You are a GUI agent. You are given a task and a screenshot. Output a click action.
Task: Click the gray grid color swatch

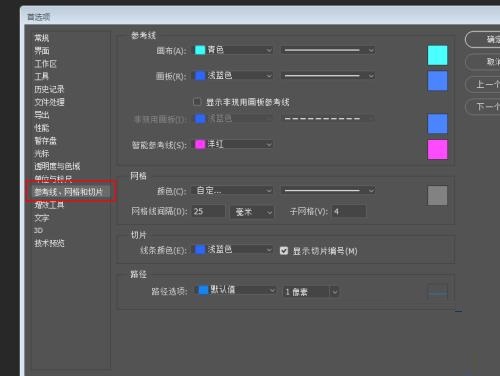click(437, 195)
